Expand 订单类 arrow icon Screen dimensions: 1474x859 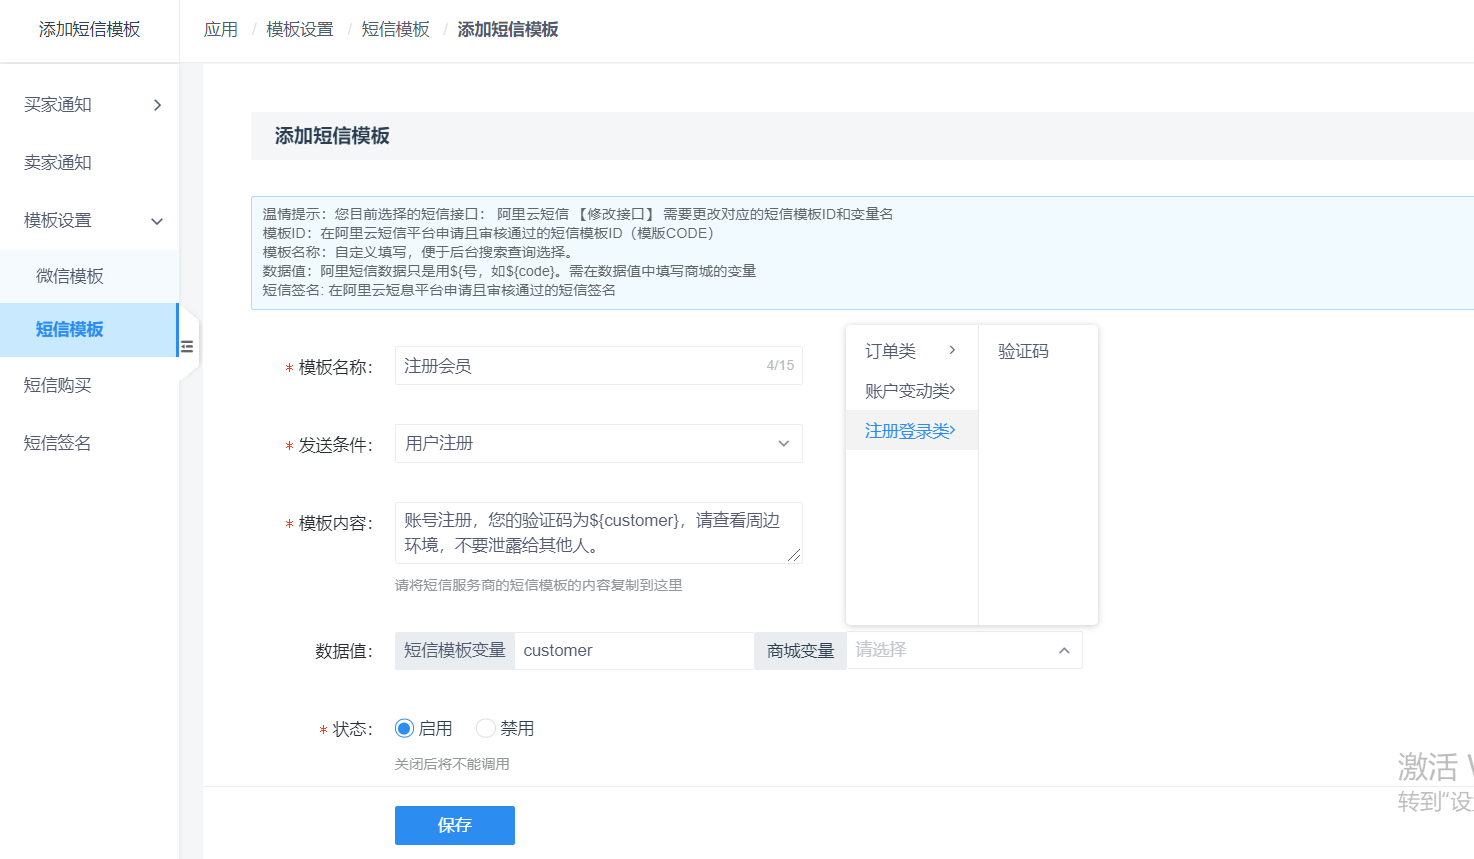tap(952, 350)
